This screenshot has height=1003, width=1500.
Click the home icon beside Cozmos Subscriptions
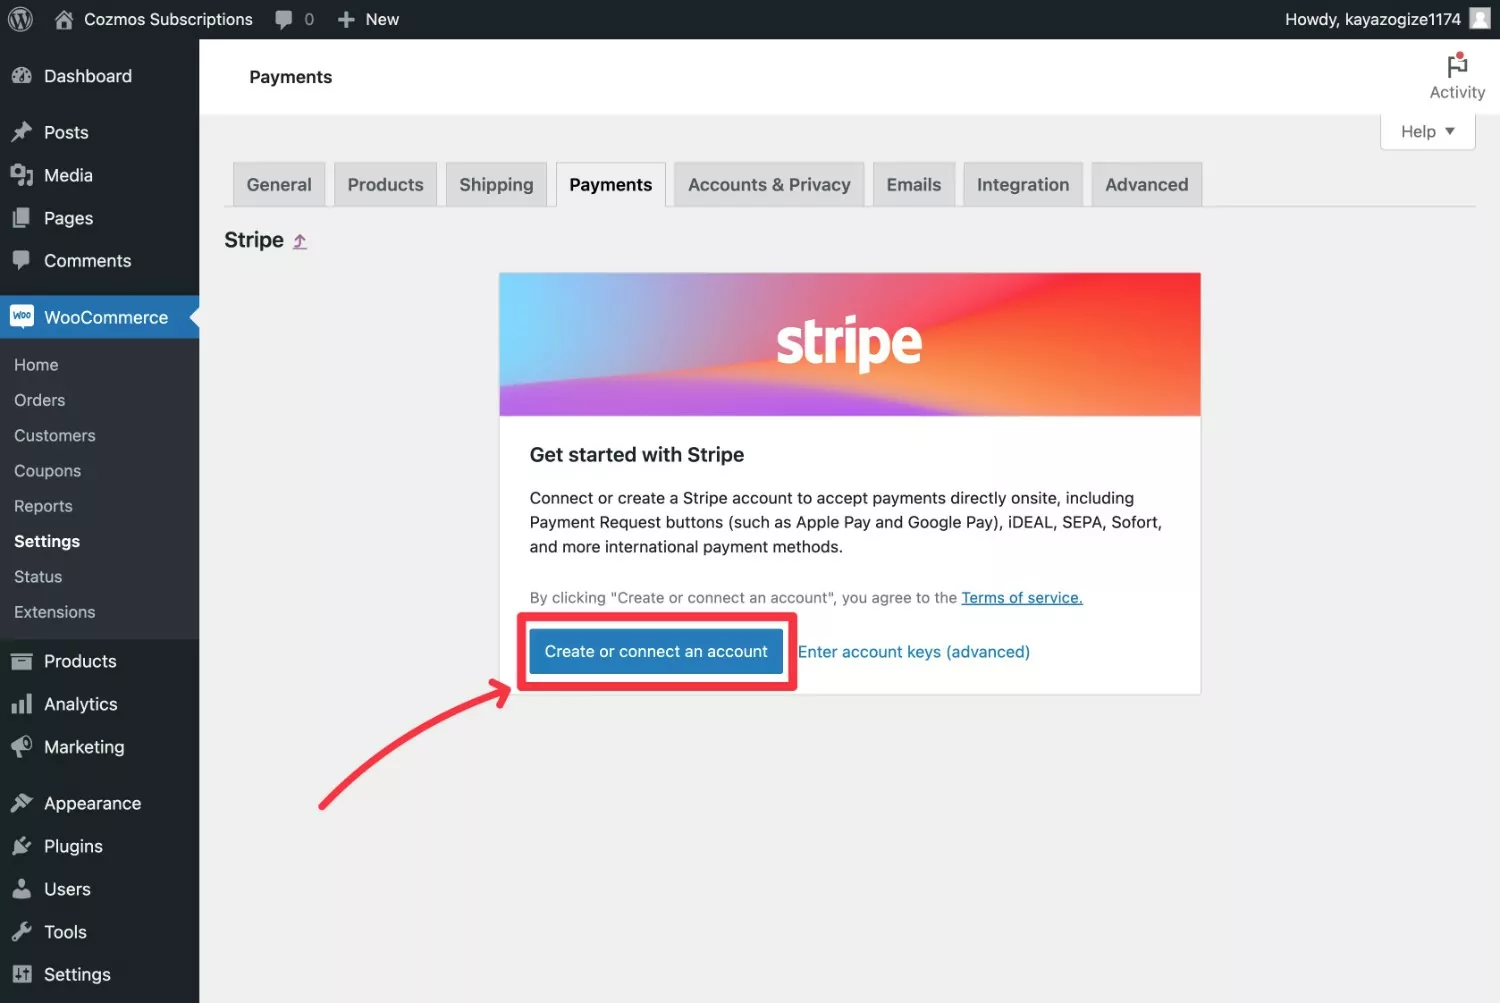pos(64,19)
